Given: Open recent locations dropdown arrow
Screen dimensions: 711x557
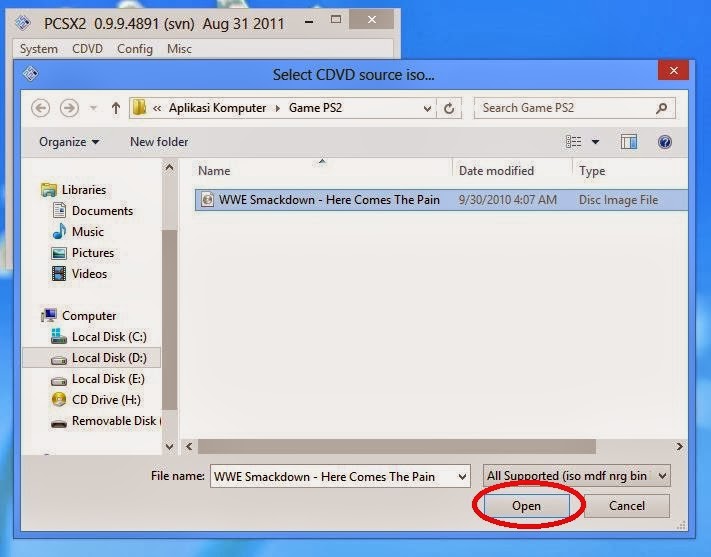Looking at the screenshot, I should pos(93,108).
